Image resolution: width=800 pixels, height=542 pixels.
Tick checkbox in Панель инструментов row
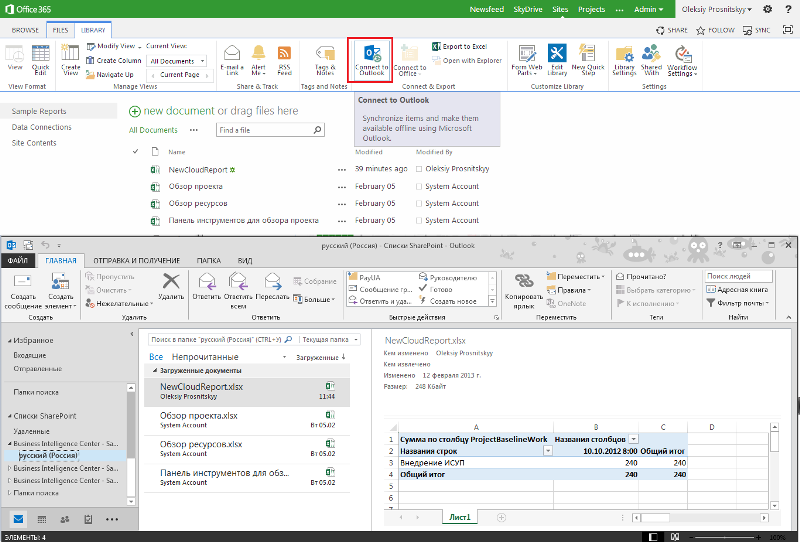(x=419, y=220)
